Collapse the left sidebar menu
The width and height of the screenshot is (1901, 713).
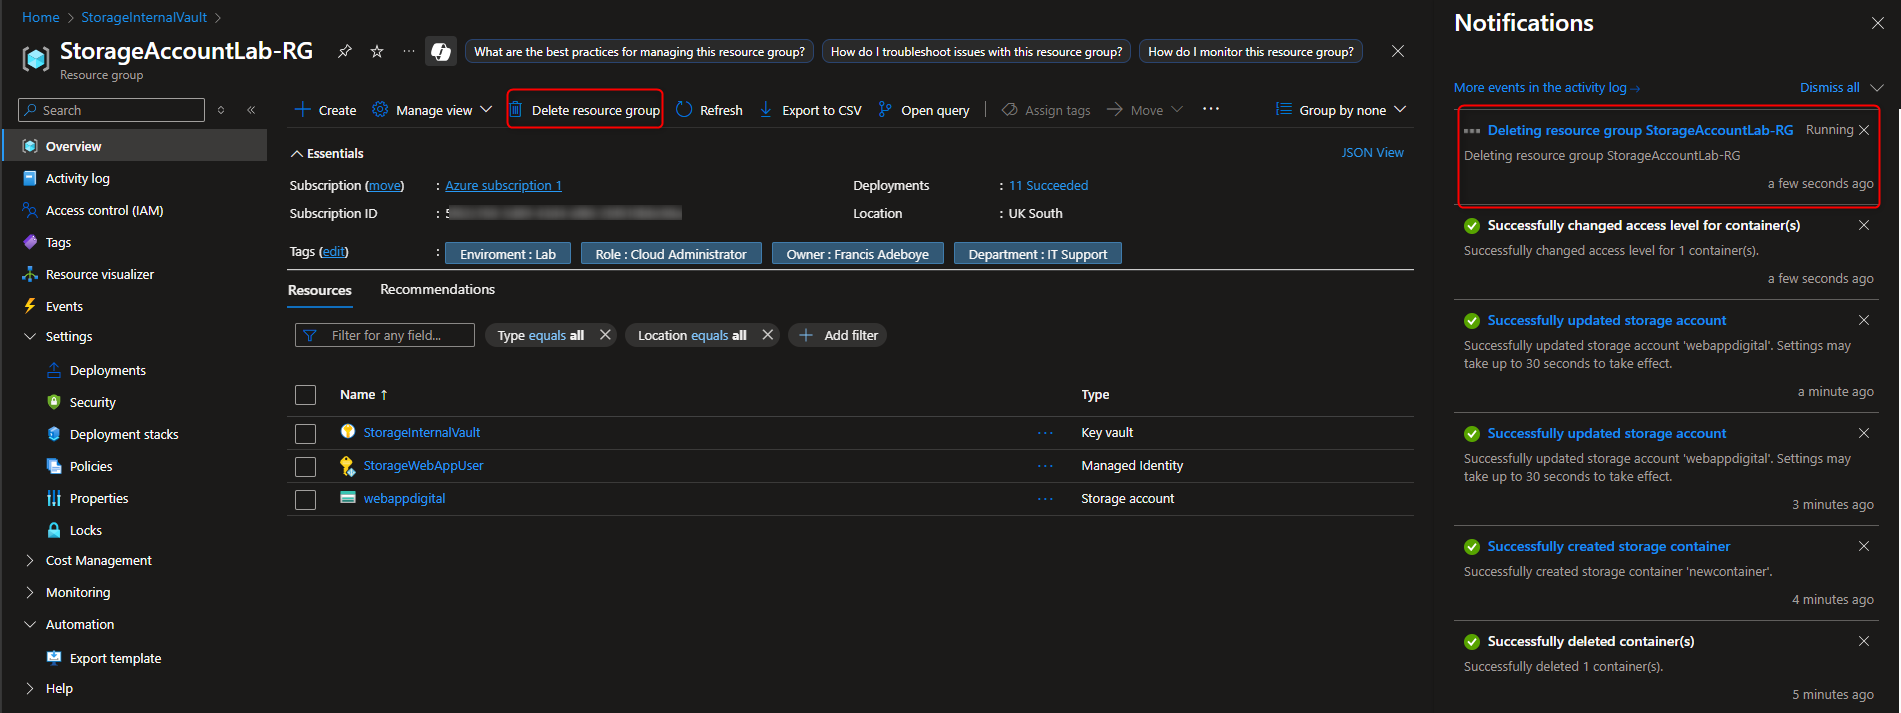point(251,110)
